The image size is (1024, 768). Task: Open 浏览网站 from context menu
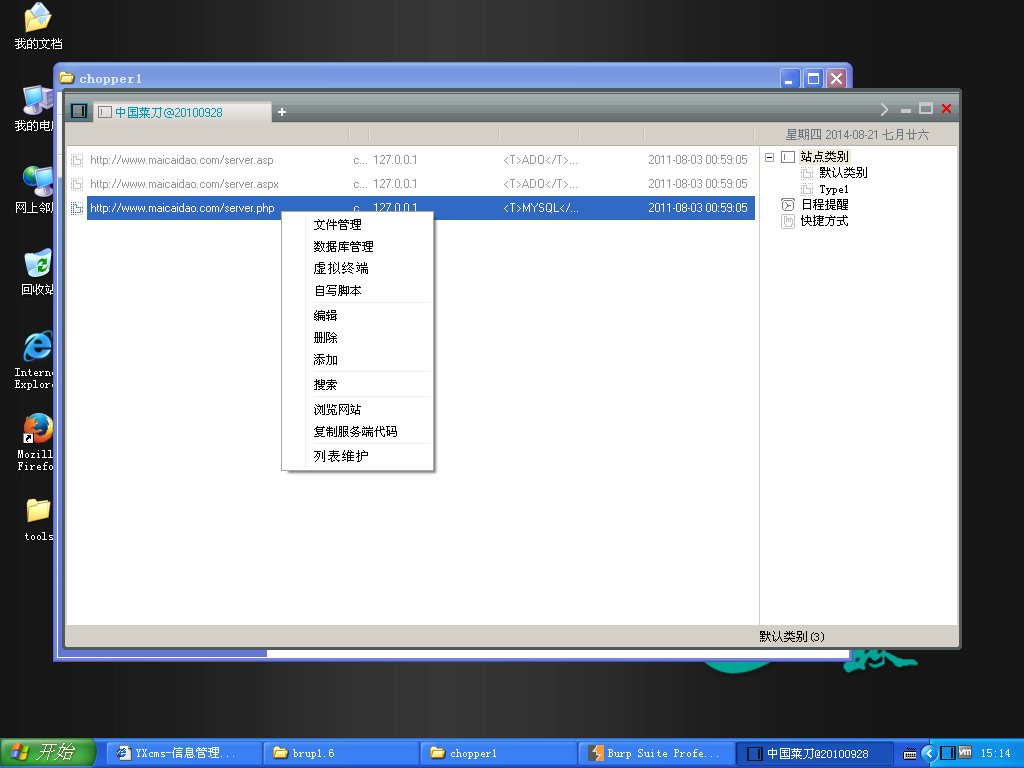337,409
